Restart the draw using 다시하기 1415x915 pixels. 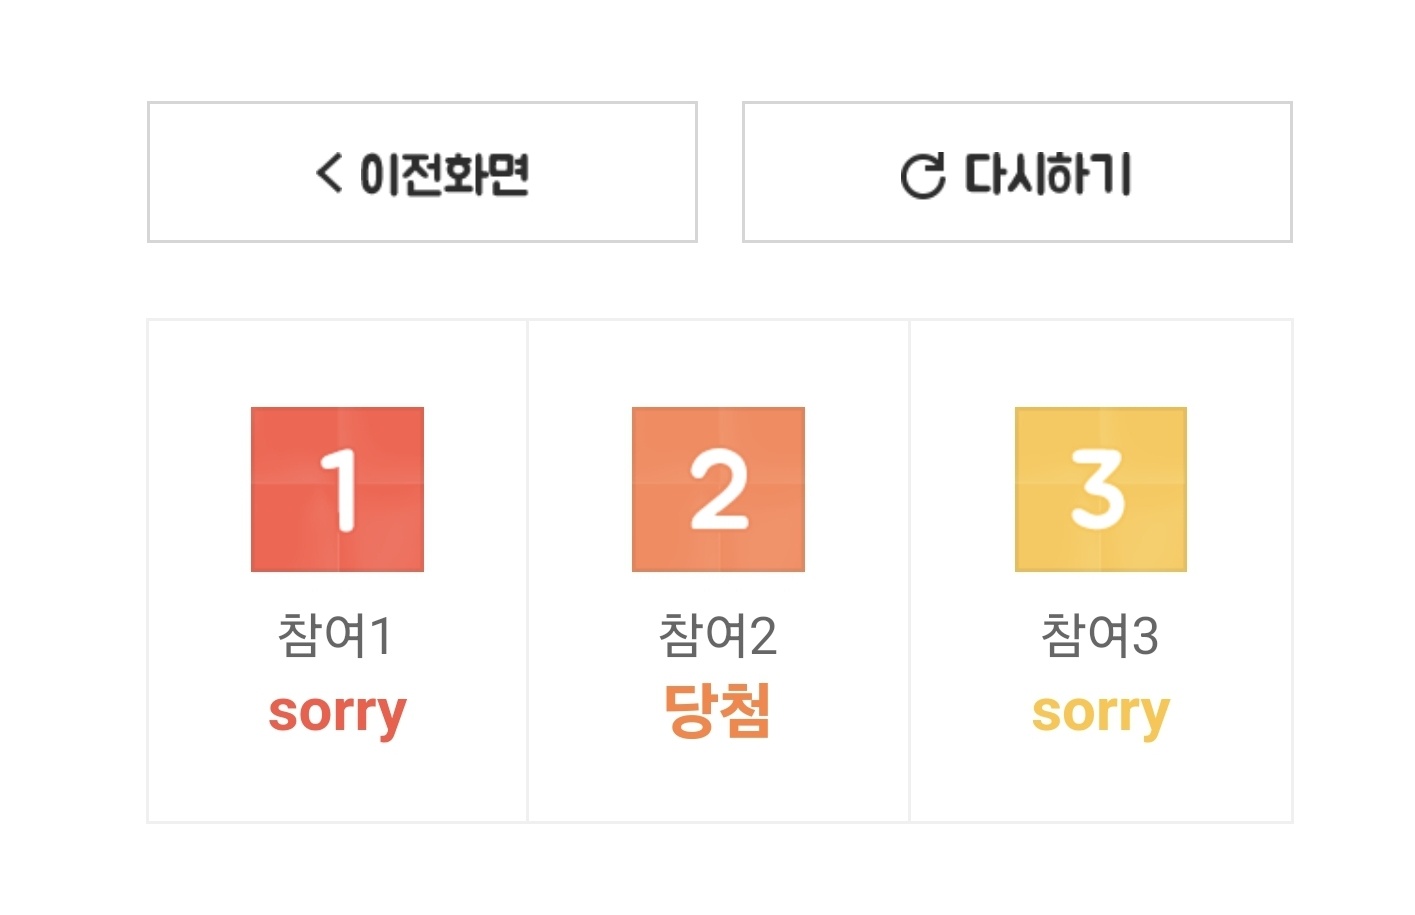click(1017, 172)
